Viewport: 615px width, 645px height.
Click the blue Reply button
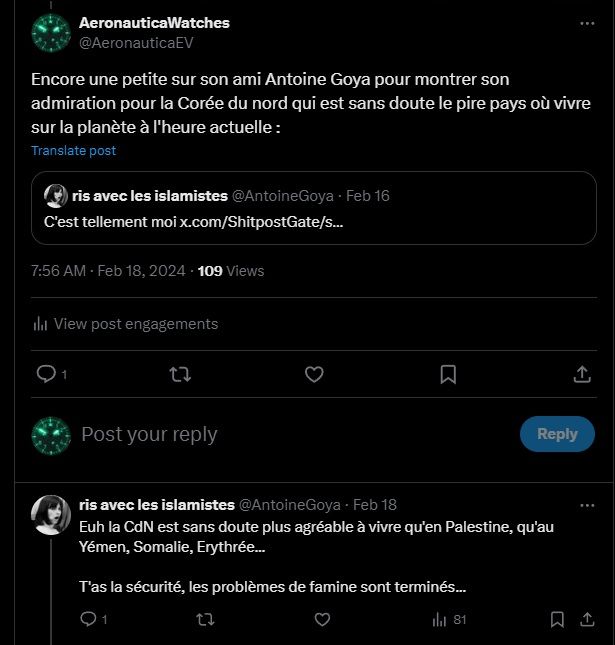coord(557,434)
